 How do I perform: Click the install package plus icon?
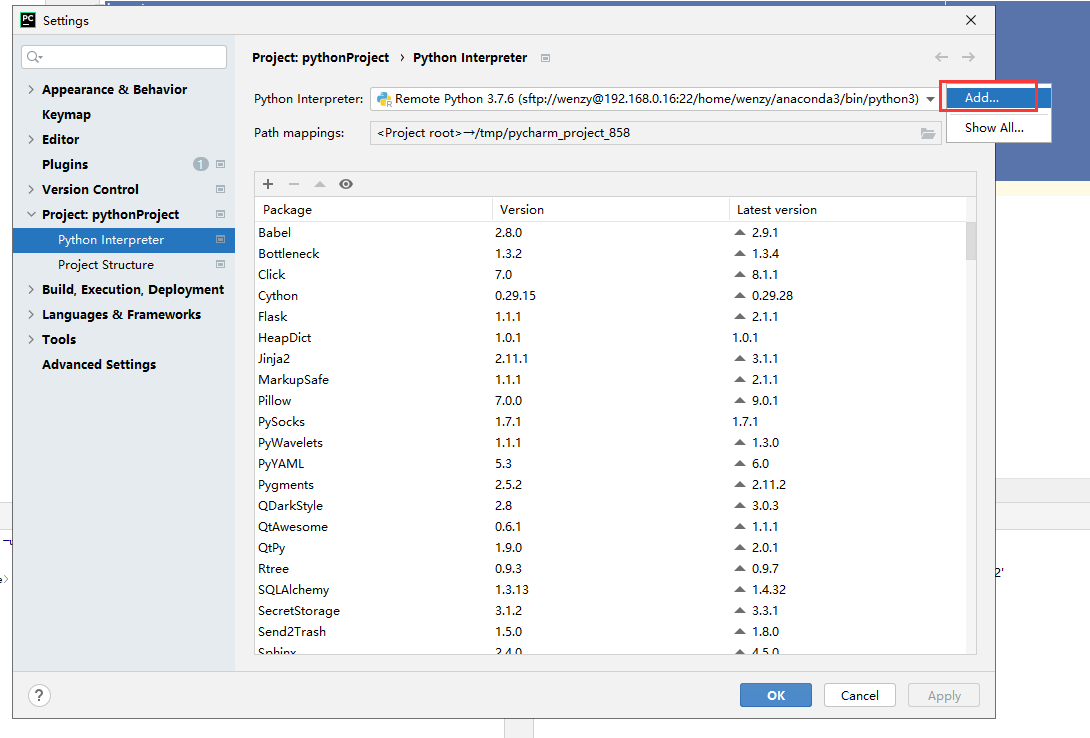[x=268, y=184]
